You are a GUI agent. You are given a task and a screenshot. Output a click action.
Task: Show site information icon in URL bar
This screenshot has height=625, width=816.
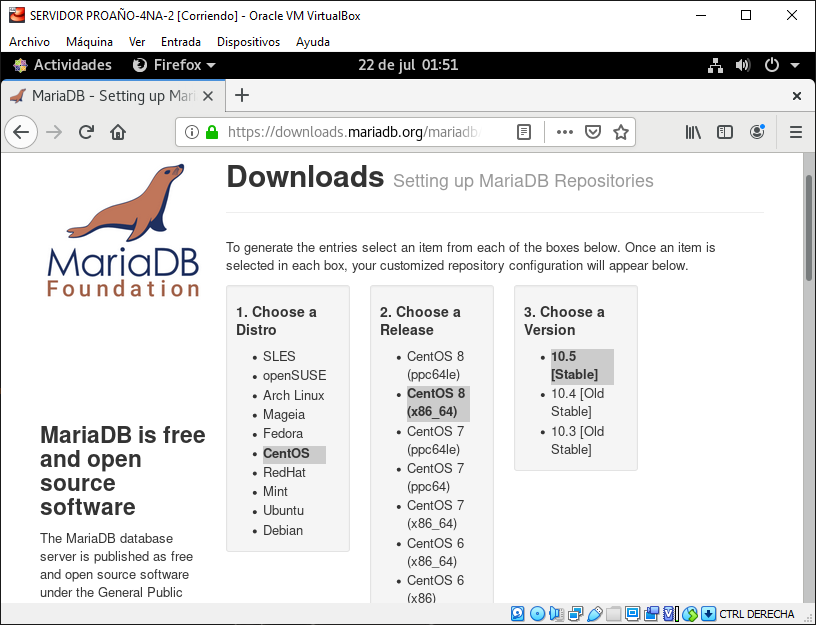192,132
